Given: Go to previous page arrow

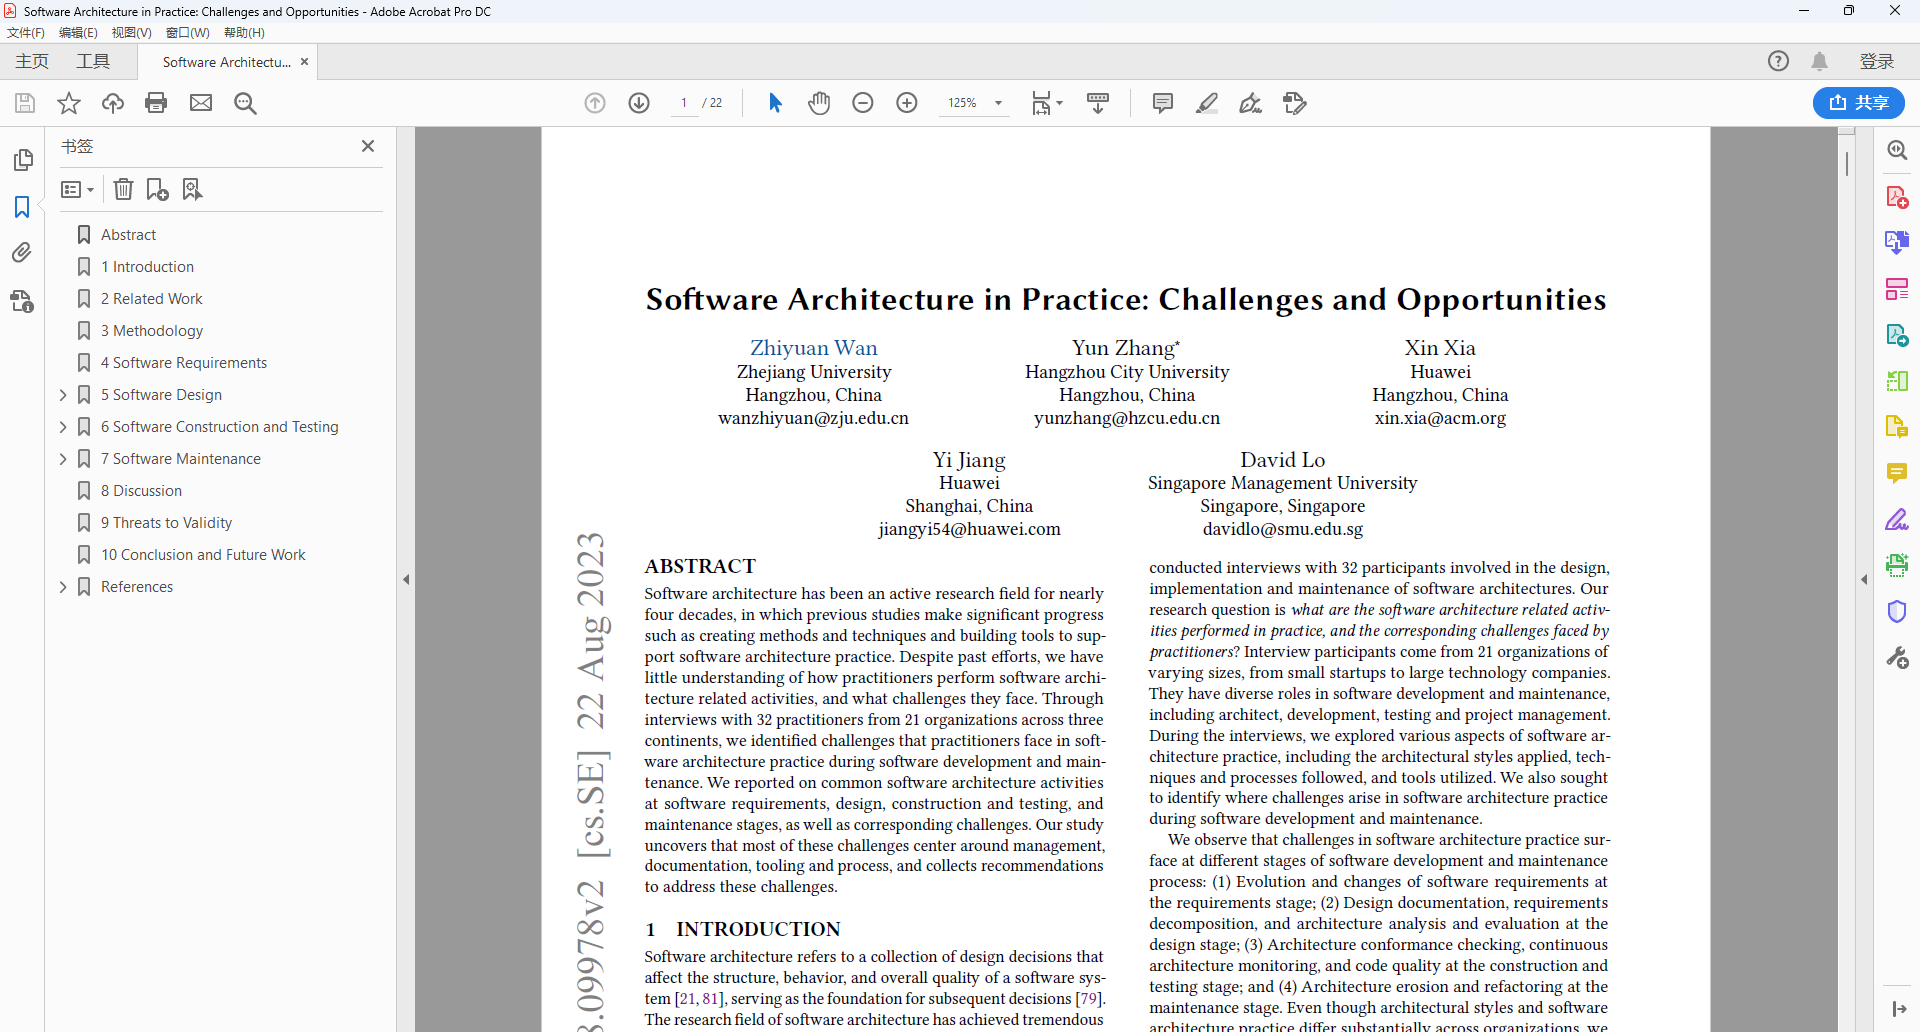Looking at the screenshot, I should point(595,103).
